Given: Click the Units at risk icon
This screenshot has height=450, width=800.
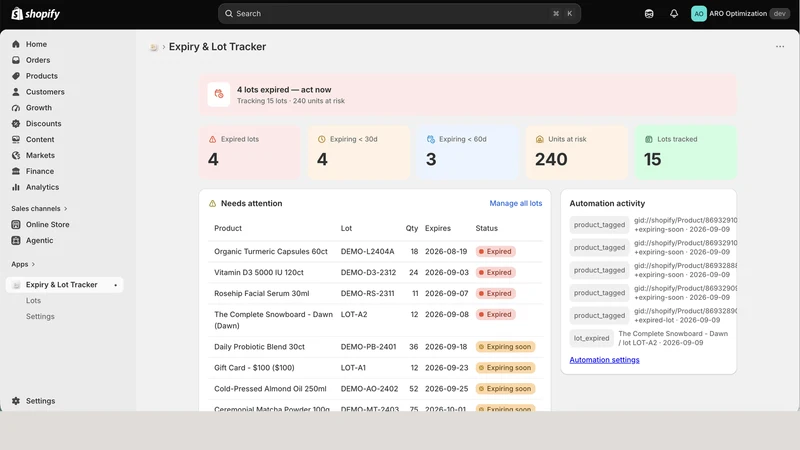Looking at the screenshot, I should pos(540,139).
